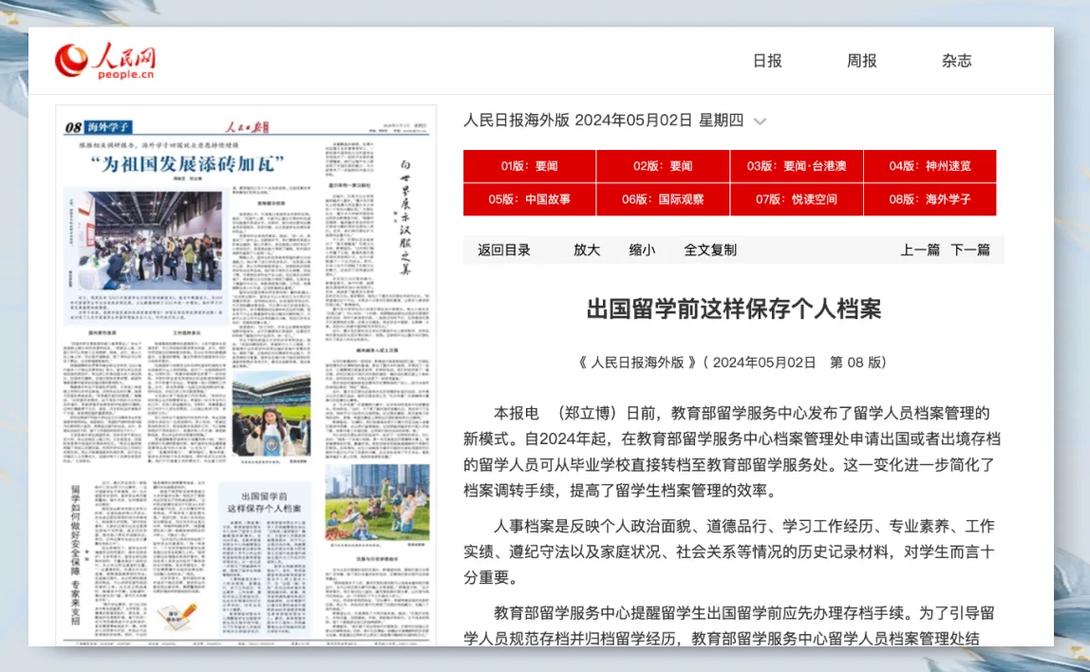The image size is (1090, 672).
Task: Open 02版：要闻 page link
Action: click(663, 166)
